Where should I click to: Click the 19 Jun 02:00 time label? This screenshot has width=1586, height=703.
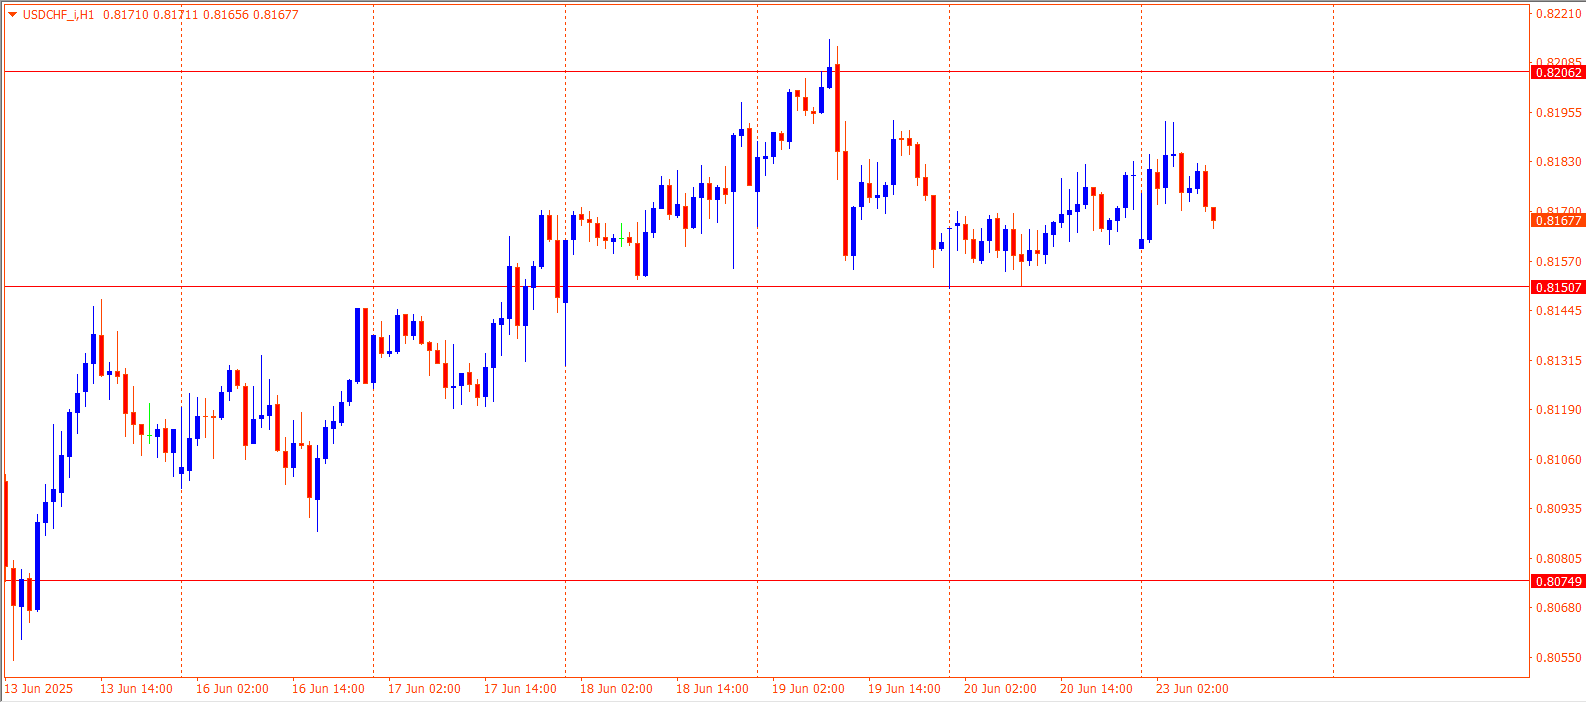808,689
